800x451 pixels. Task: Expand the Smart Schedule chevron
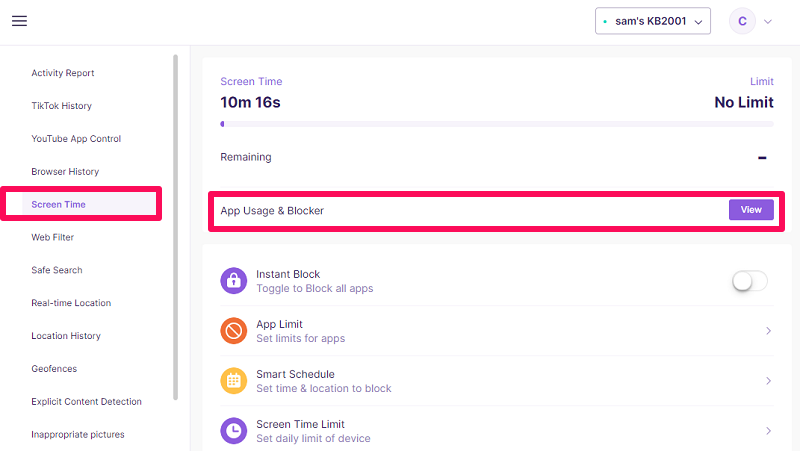tap(768, 381)
